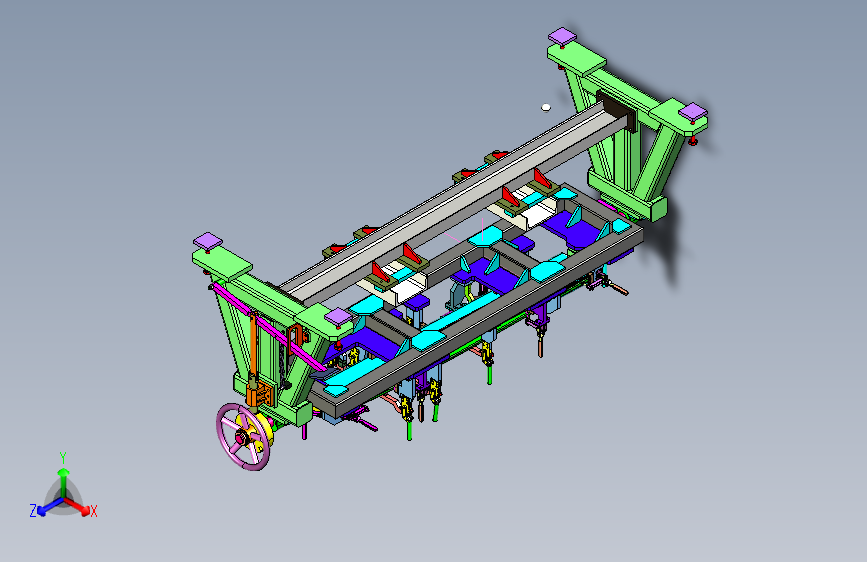Viewport: 867px width, 562px height.
Task: Select the pink handwheel on the fixture model
Action: [x=243, y=437]
